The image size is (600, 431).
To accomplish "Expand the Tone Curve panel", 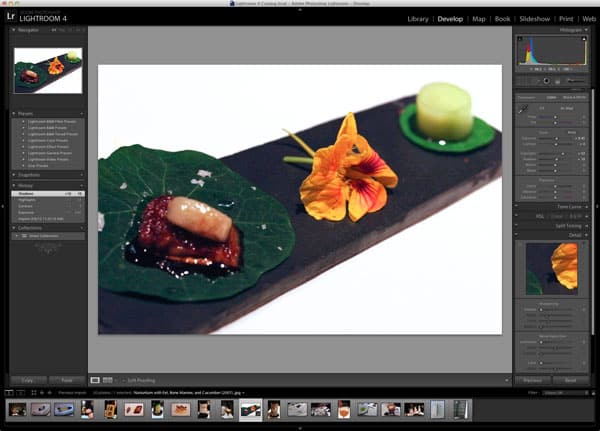I will 568,207.
